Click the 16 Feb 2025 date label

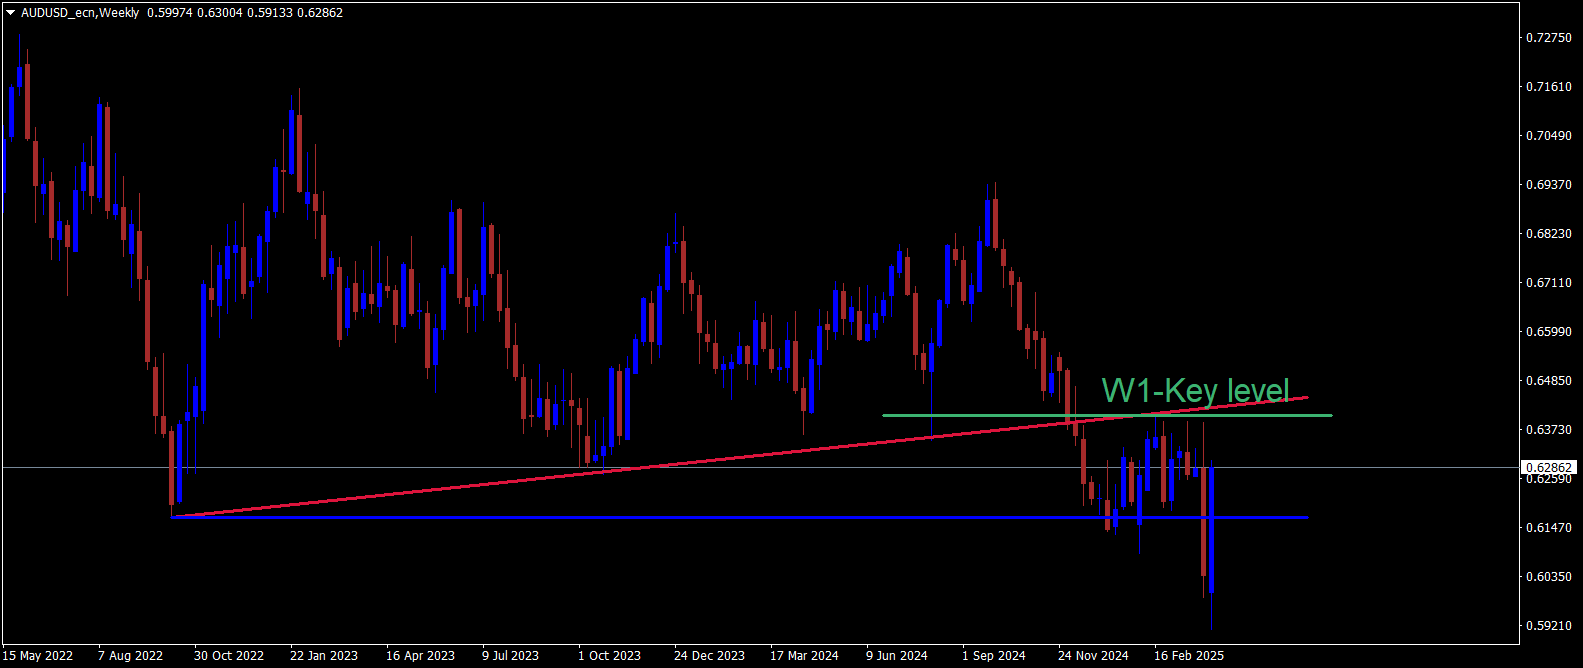1189,656
